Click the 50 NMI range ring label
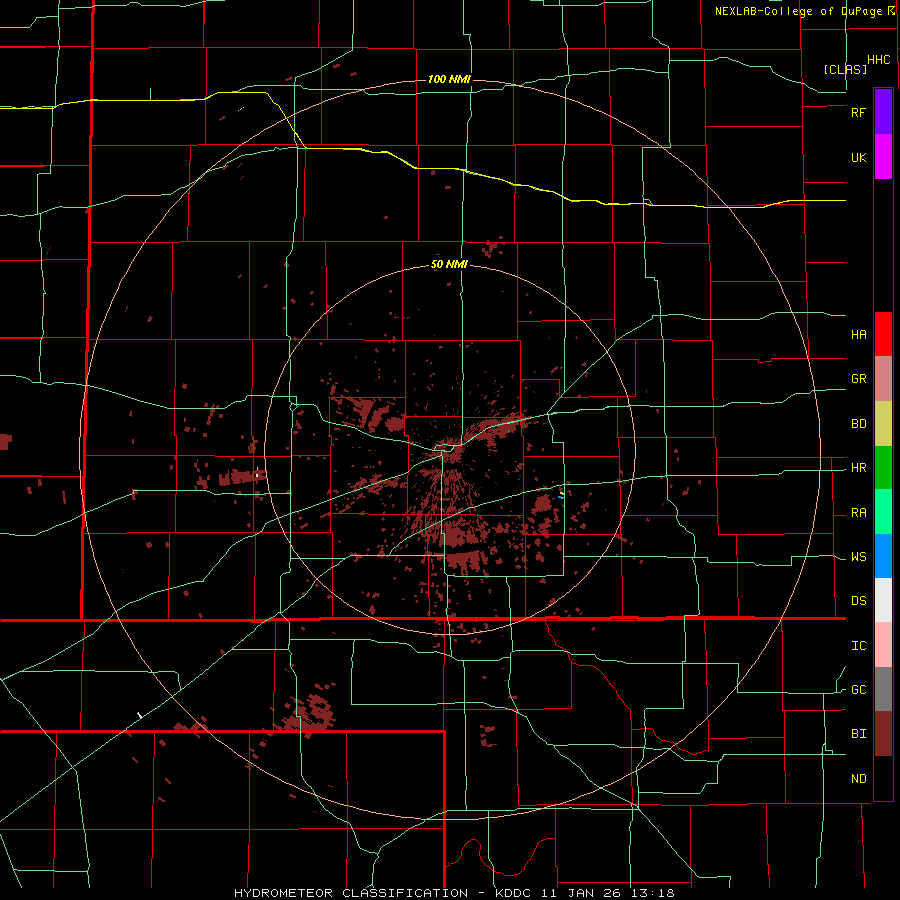Screen dimensions: 900x900 [449, 265]
